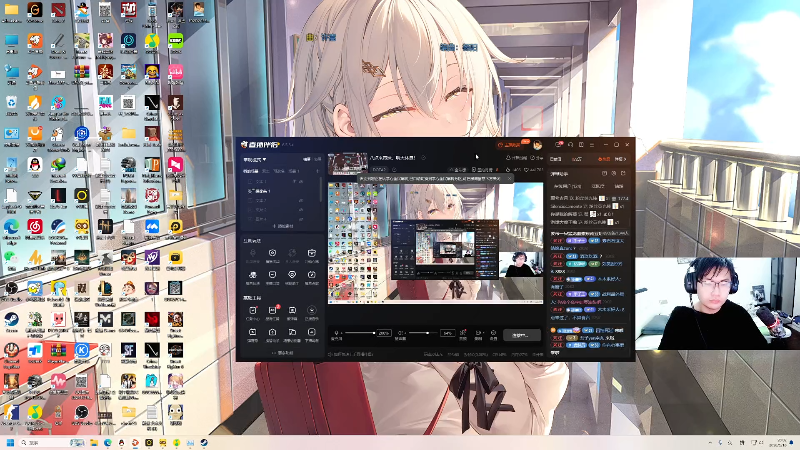Image resolution: width=800 pixels, height=450 pixels.
Task: Click the orange hot label in the right panel header
Action: tap(604, 159)
